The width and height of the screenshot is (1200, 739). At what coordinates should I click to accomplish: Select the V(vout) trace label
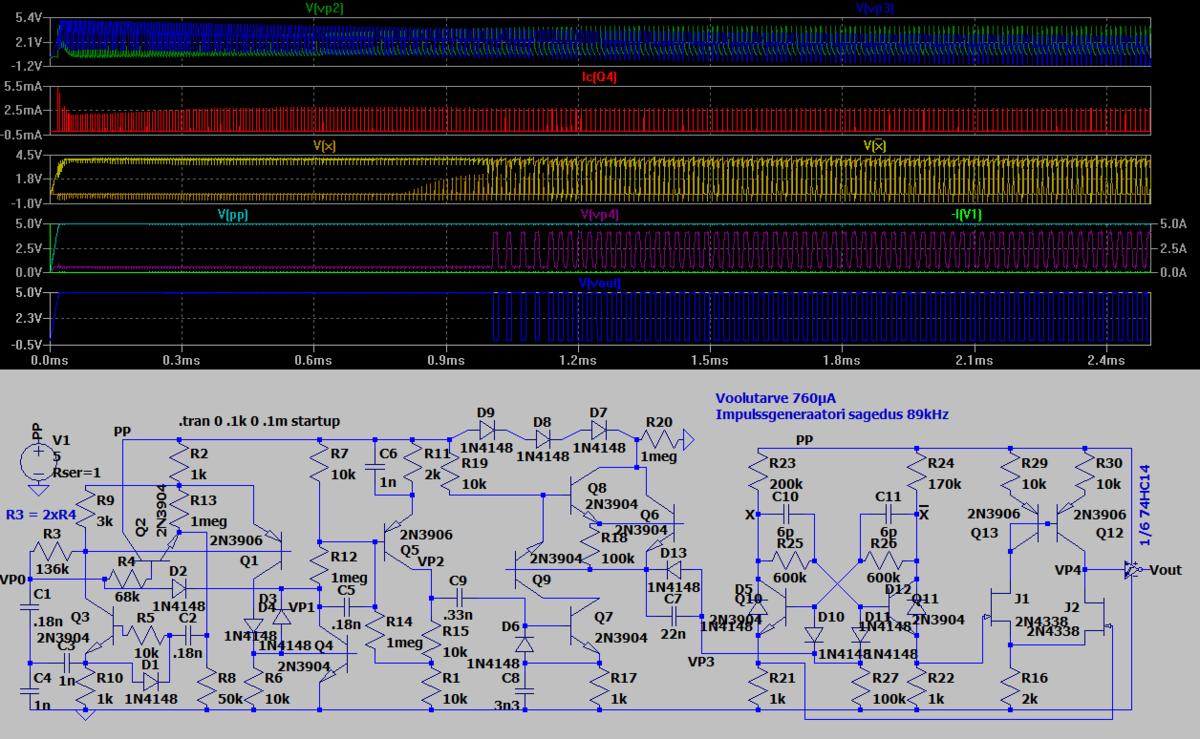point(600,283)
